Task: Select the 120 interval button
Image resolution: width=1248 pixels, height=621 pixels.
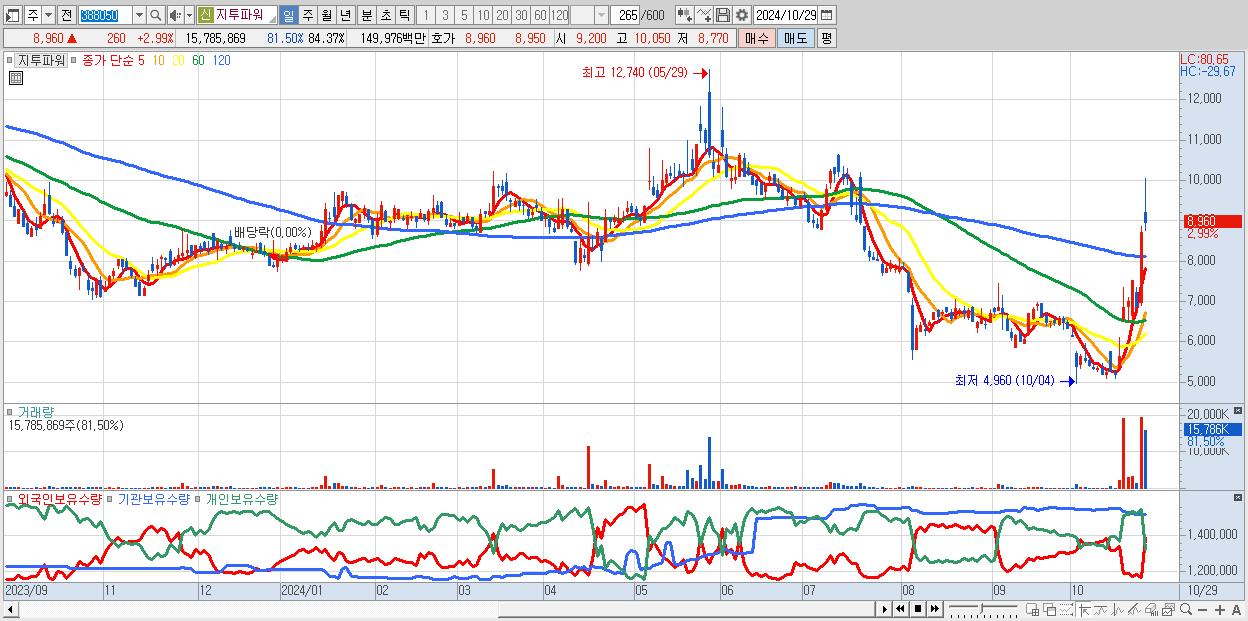Action: [559, 15]
